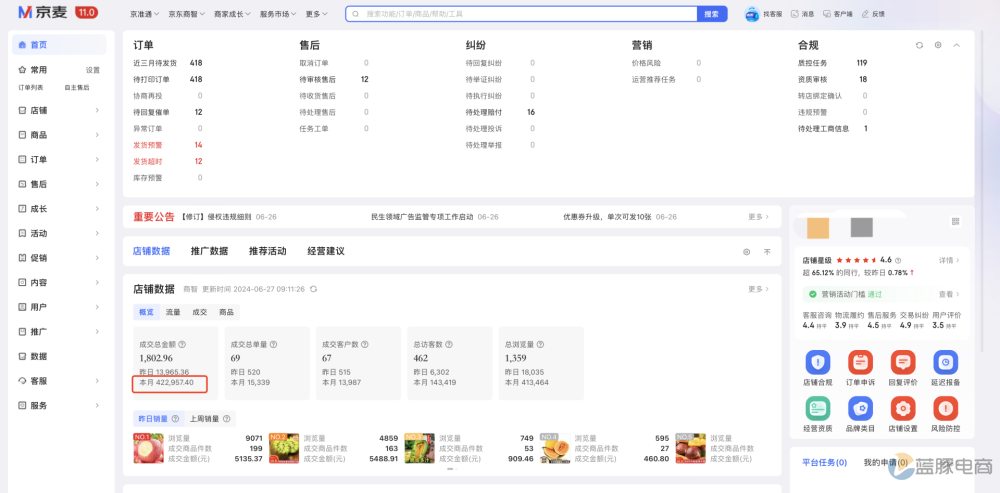Click the blue 搜索 button
Viewport: 1000px width, 493px height.
tap(712, 14)
